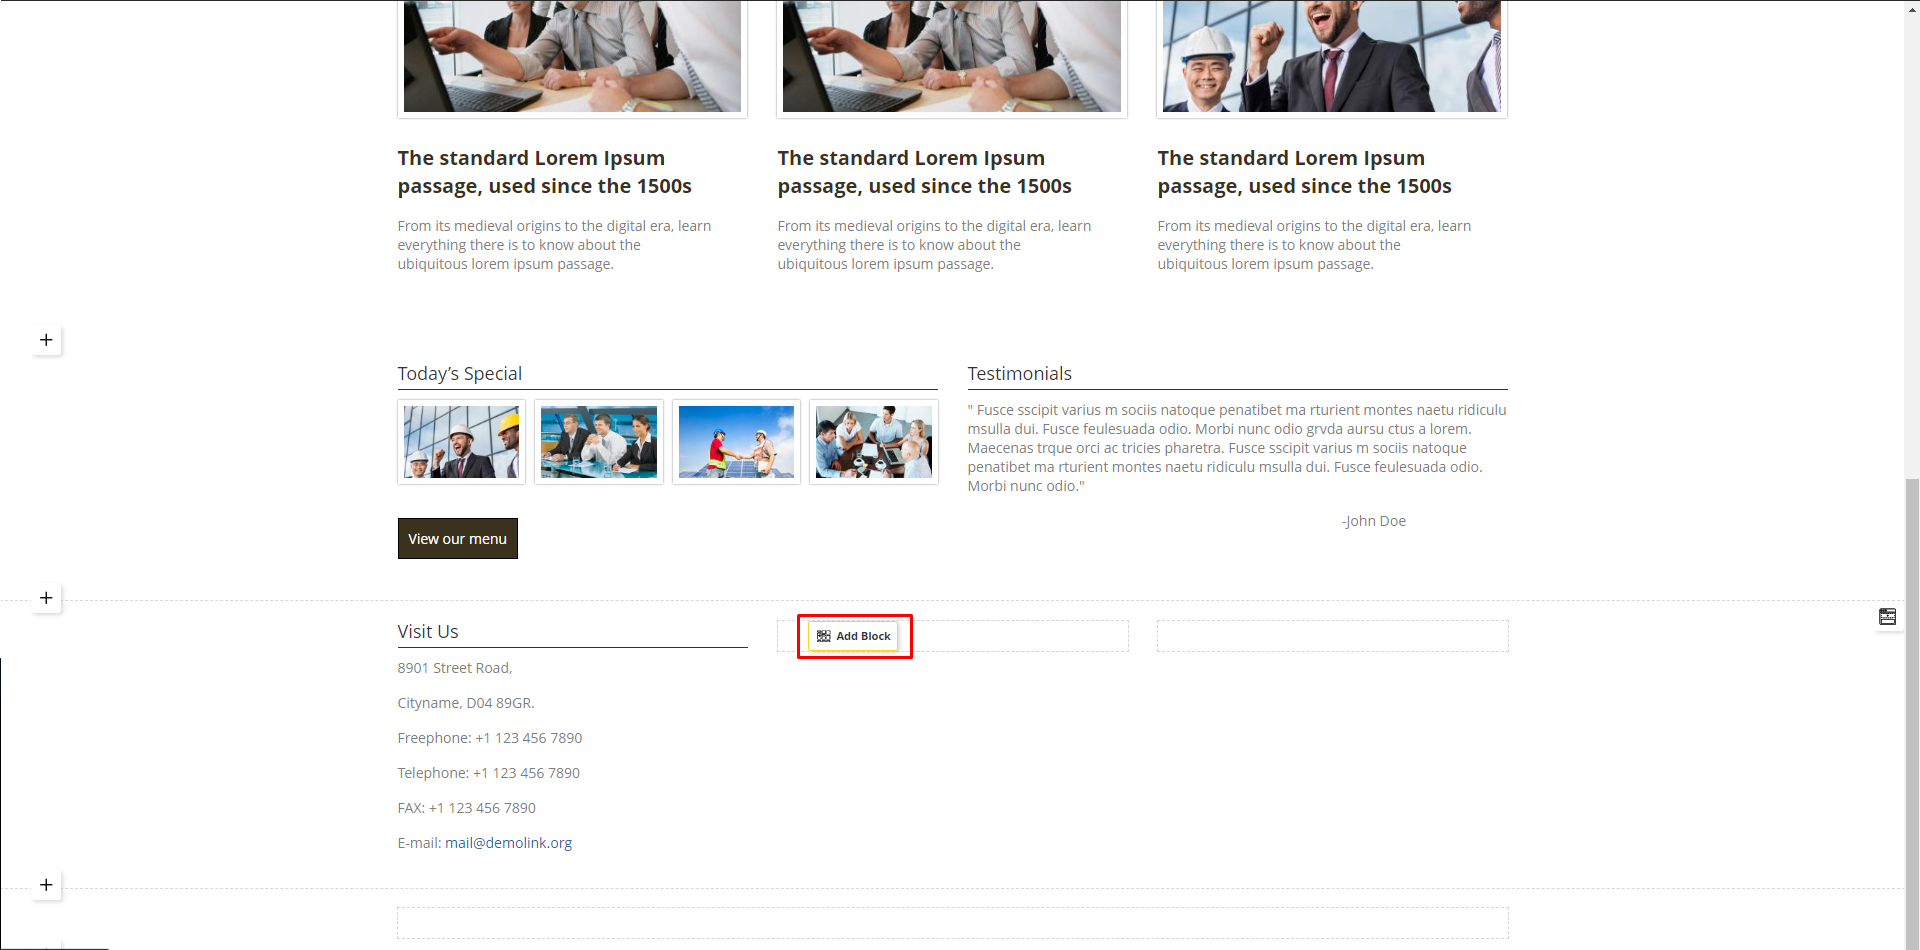This screenshot has width=1920, height=950.
Task: Click the testimonial quote paragraph
Action: pos(1237,448)
